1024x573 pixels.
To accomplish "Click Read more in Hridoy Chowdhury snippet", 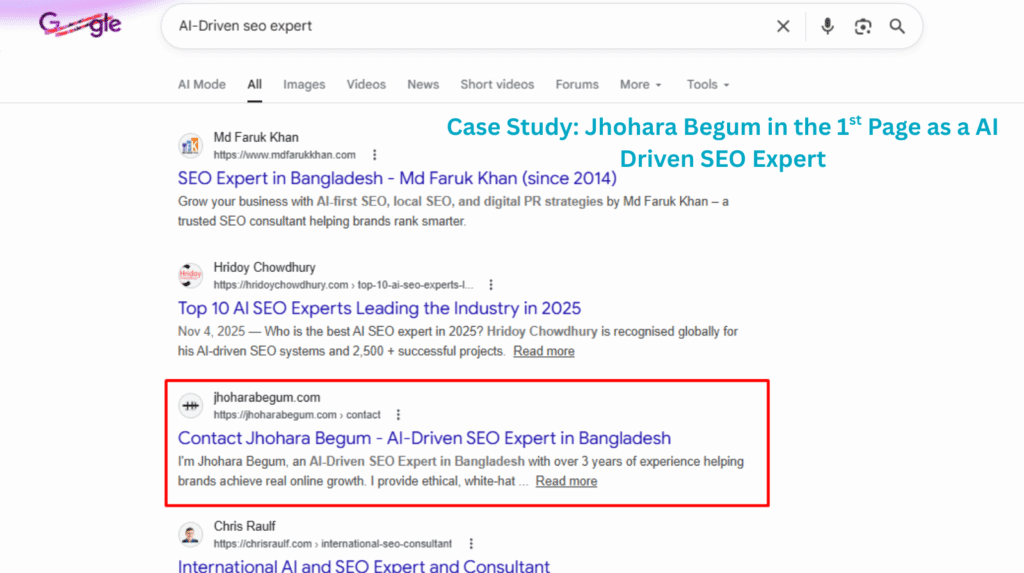I will [544, 352].
